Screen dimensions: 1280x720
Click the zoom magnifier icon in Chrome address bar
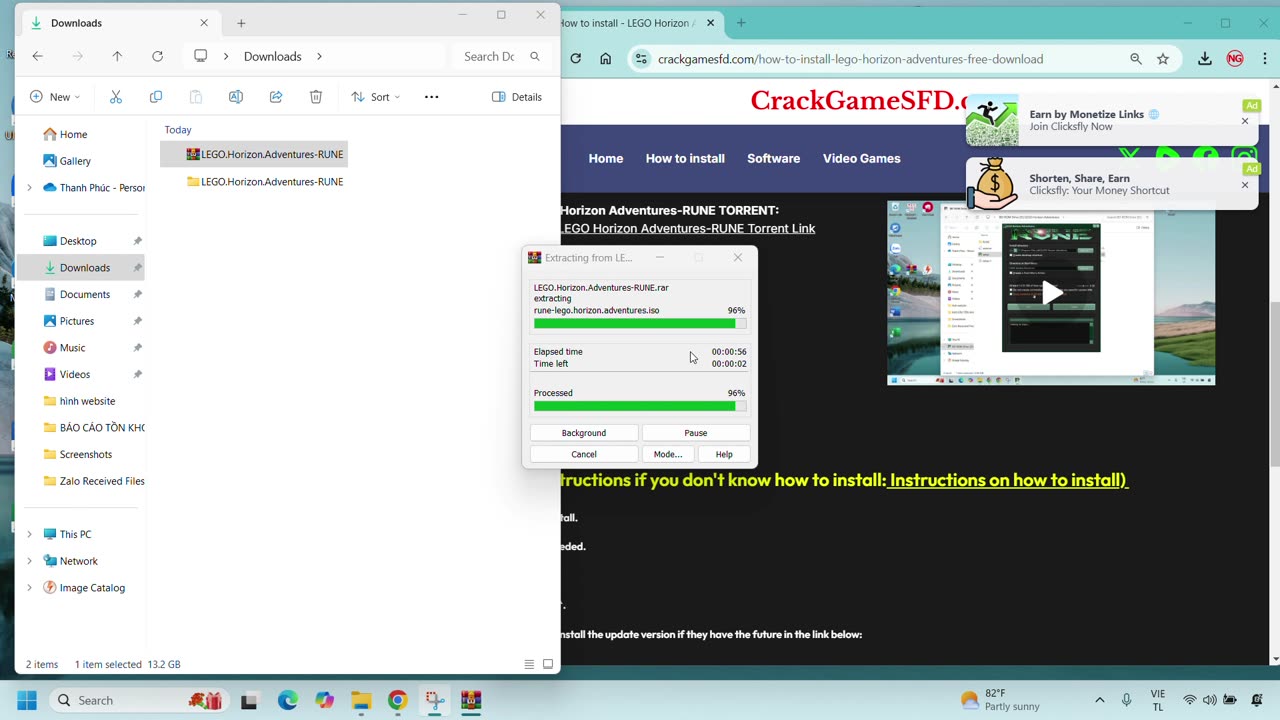[x=1136, y=59]
